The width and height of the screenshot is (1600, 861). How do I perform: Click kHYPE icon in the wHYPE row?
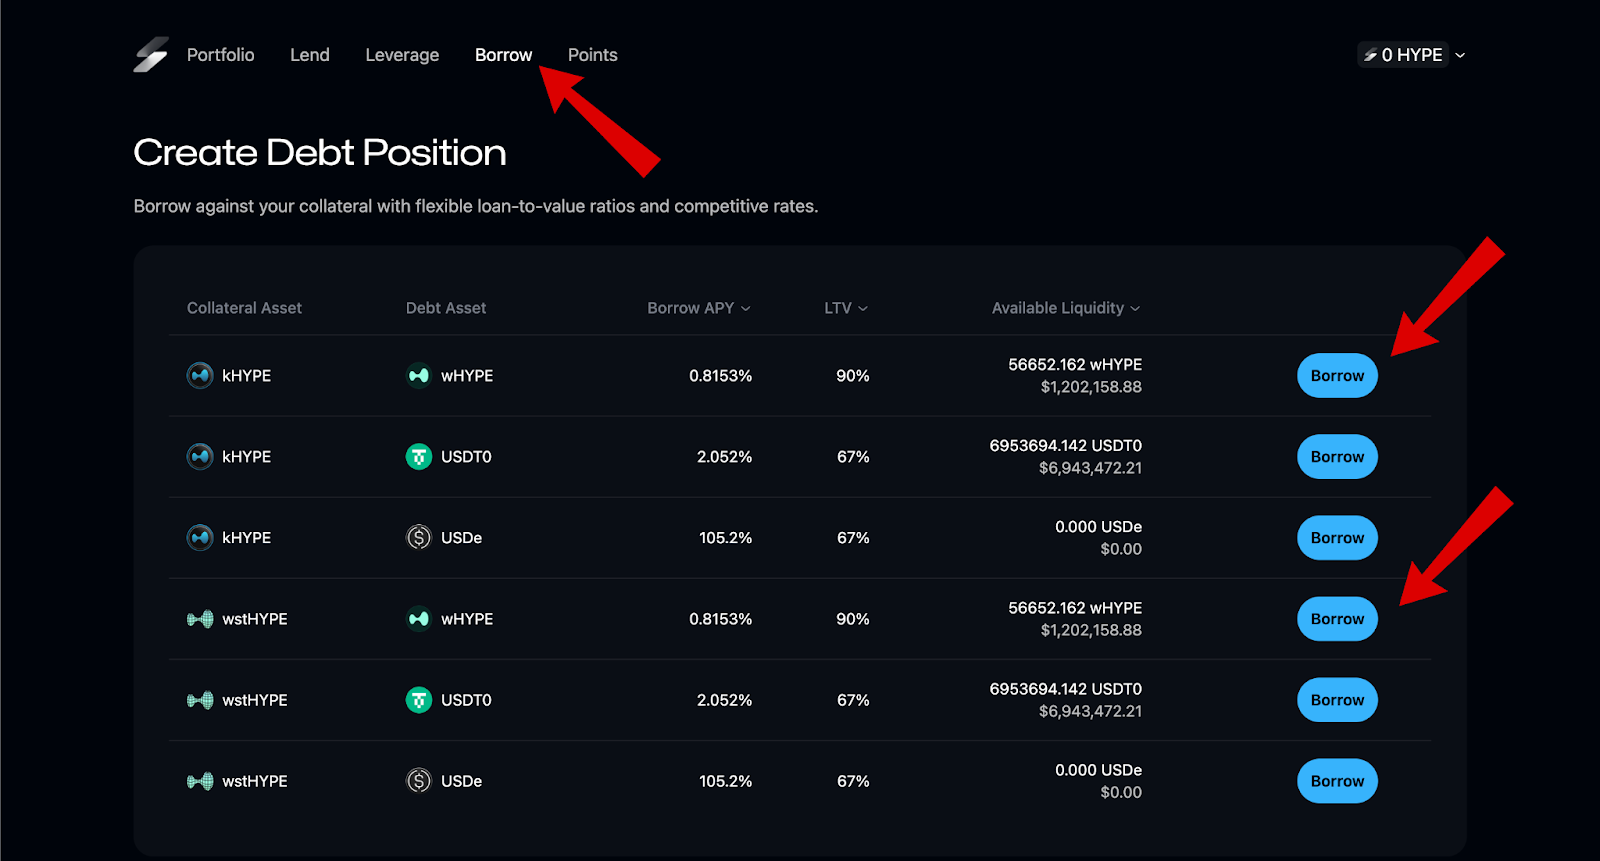pos(200,376)
